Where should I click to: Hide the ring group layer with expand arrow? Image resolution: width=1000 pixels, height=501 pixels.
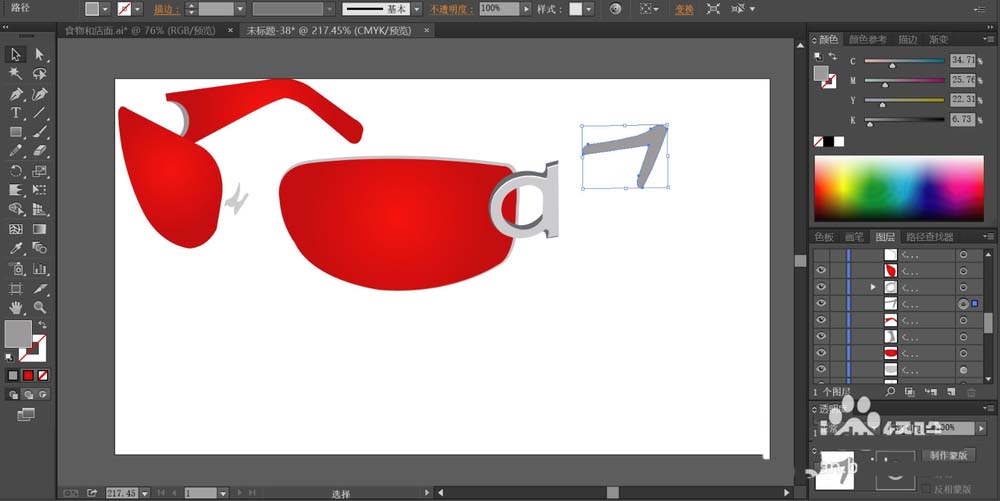tap(821, 287)
